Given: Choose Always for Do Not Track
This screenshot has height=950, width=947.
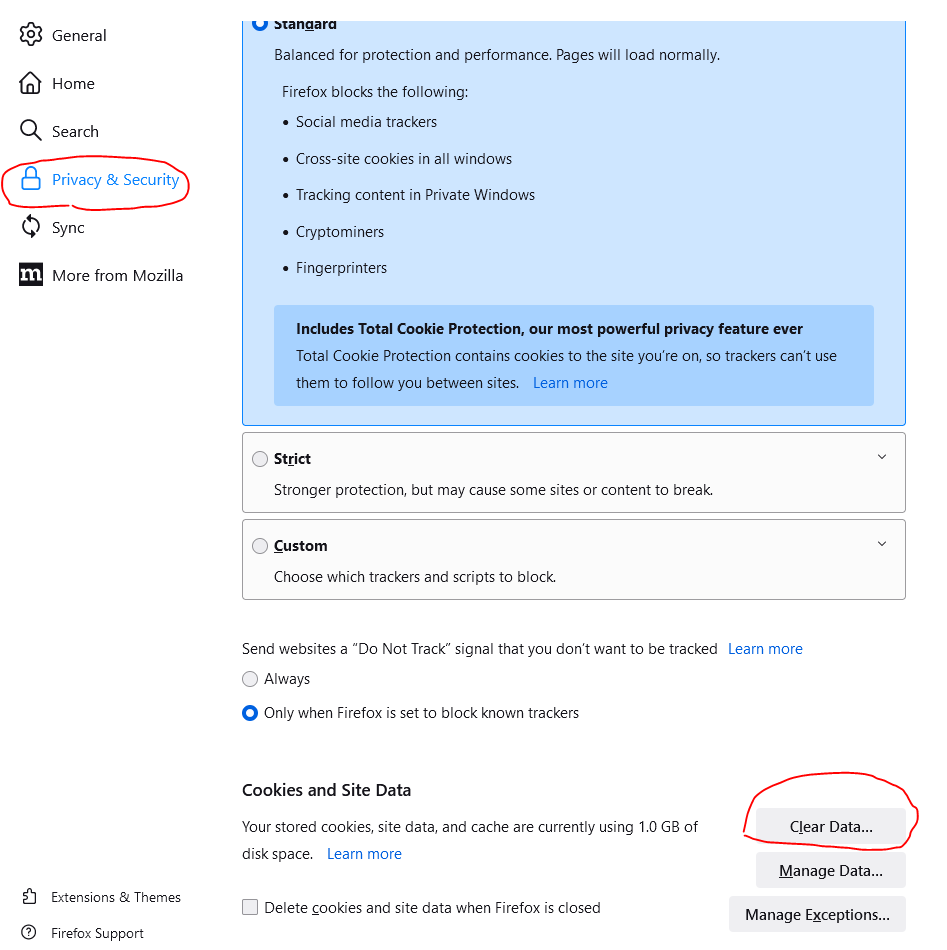Looking at the screenshot, I should point(250,679).
